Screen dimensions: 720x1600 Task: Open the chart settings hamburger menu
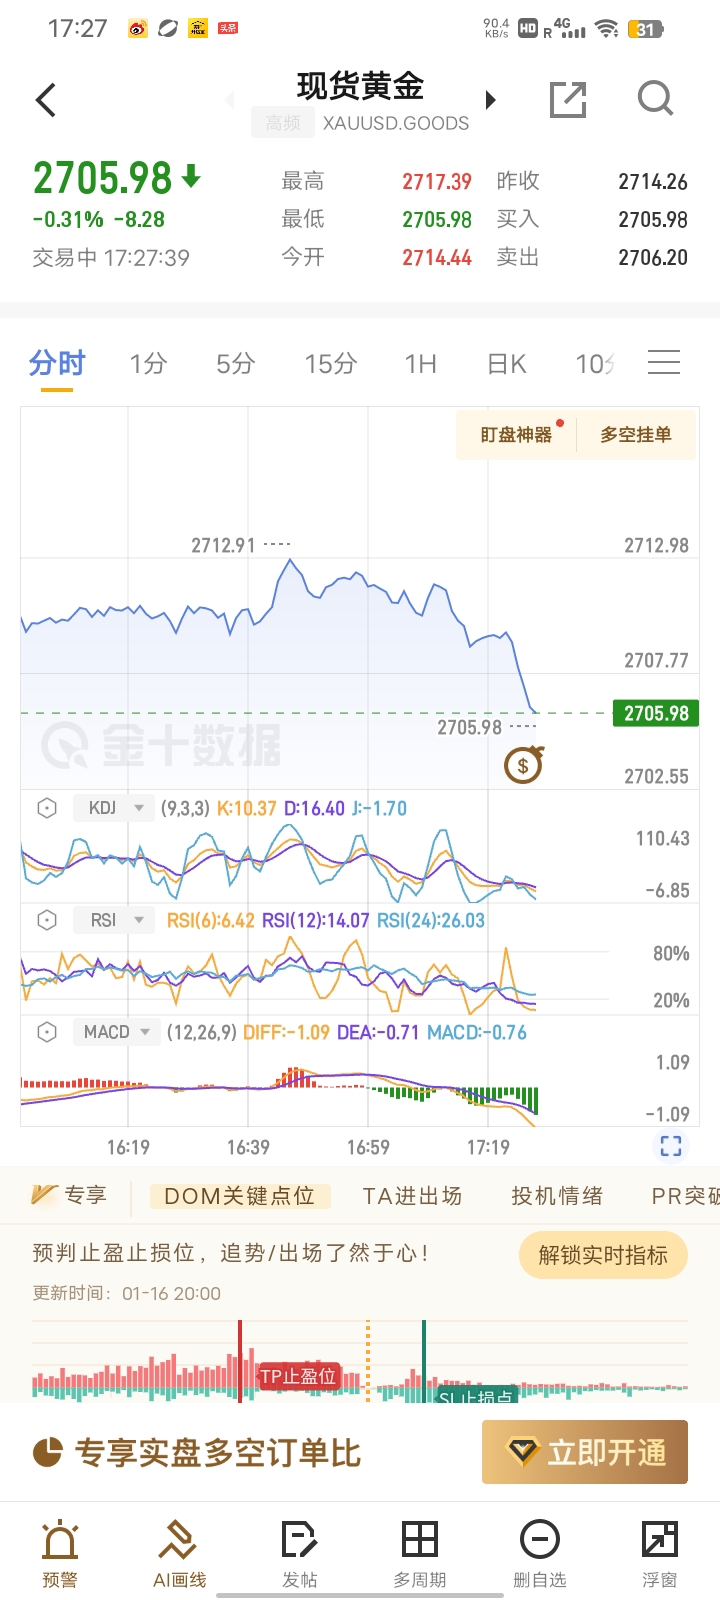[664, 363]
